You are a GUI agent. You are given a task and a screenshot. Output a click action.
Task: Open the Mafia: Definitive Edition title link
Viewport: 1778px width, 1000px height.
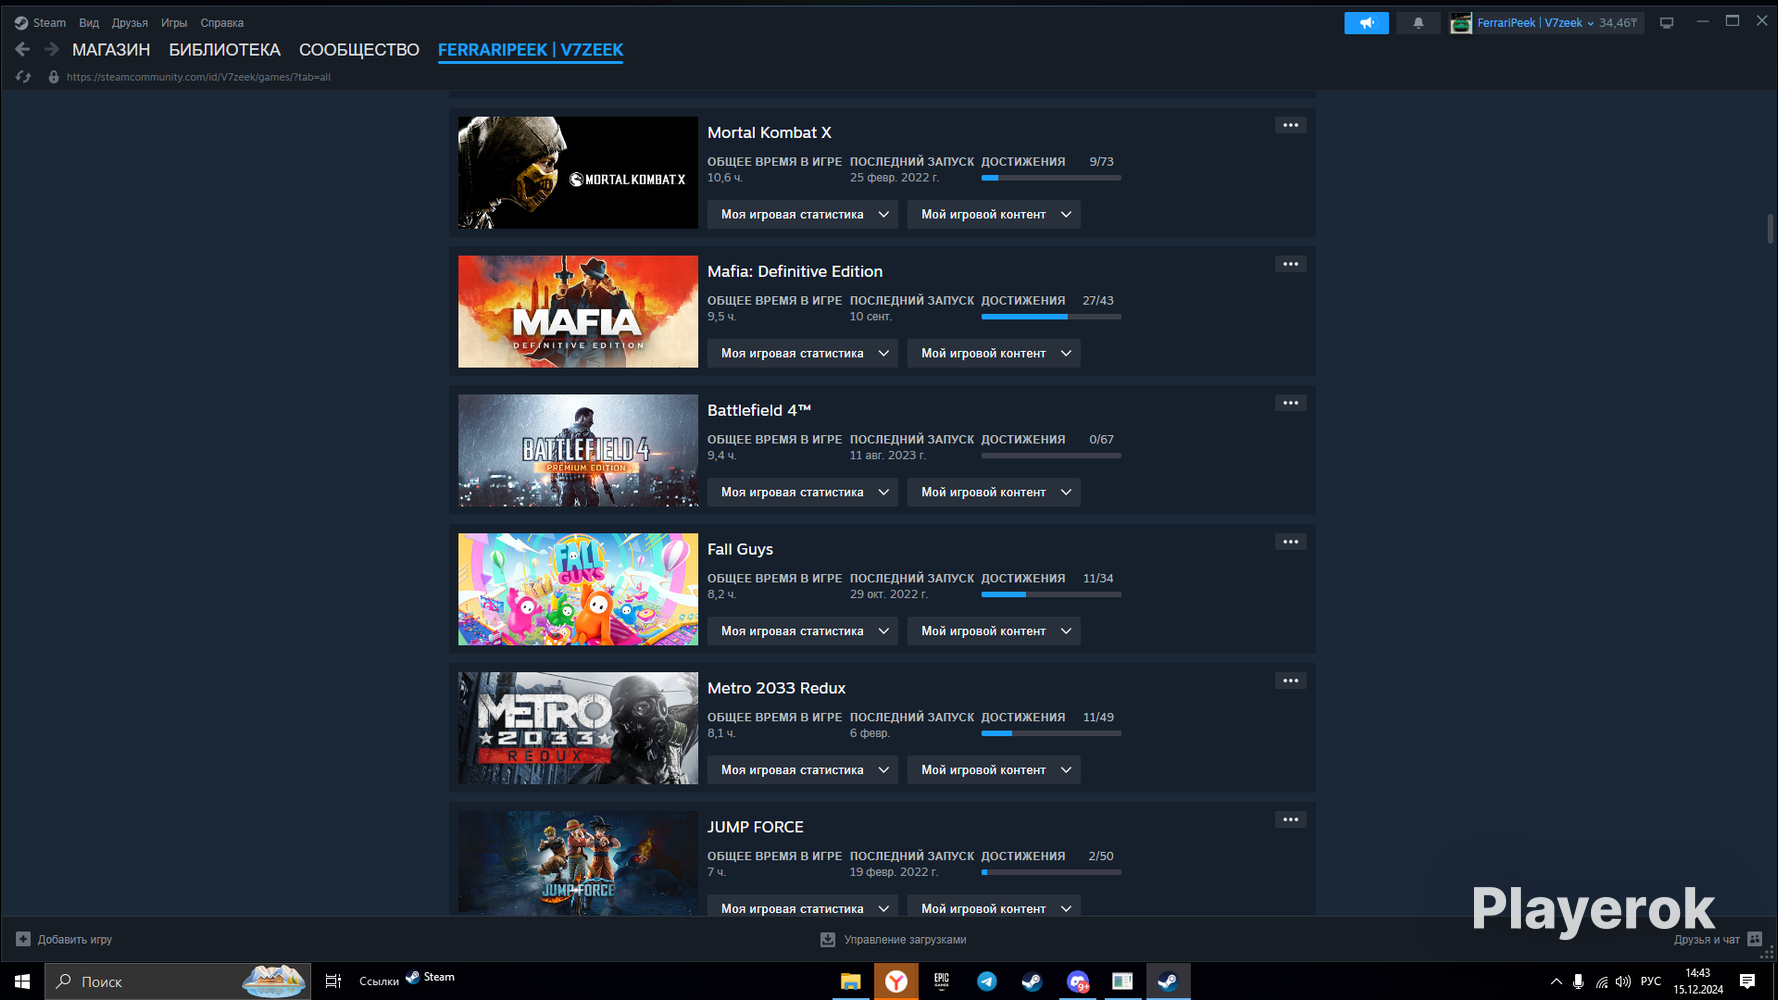[795, 271]
